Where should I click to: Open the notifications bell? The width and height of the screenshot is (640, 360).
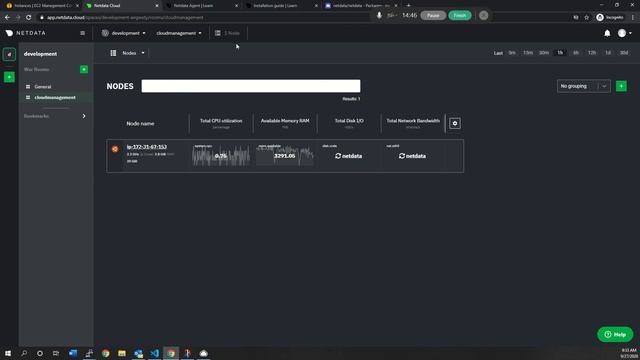(607, 33)
